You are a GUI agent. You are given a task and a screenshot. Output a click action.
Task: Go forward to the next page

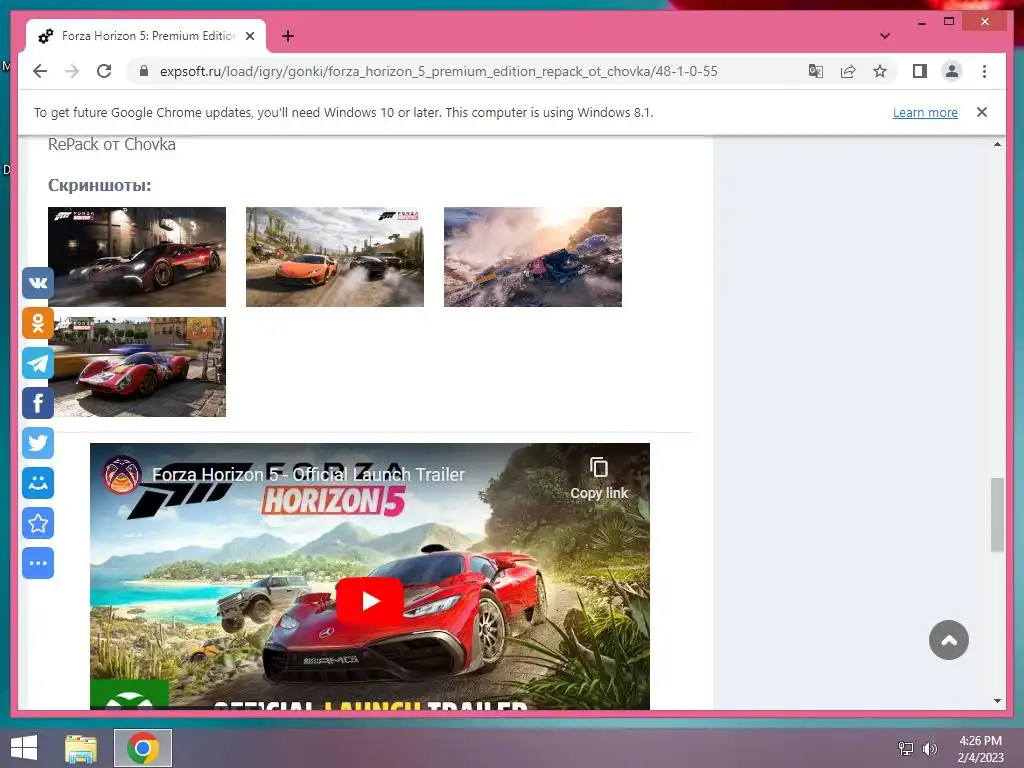coord(72,71)
